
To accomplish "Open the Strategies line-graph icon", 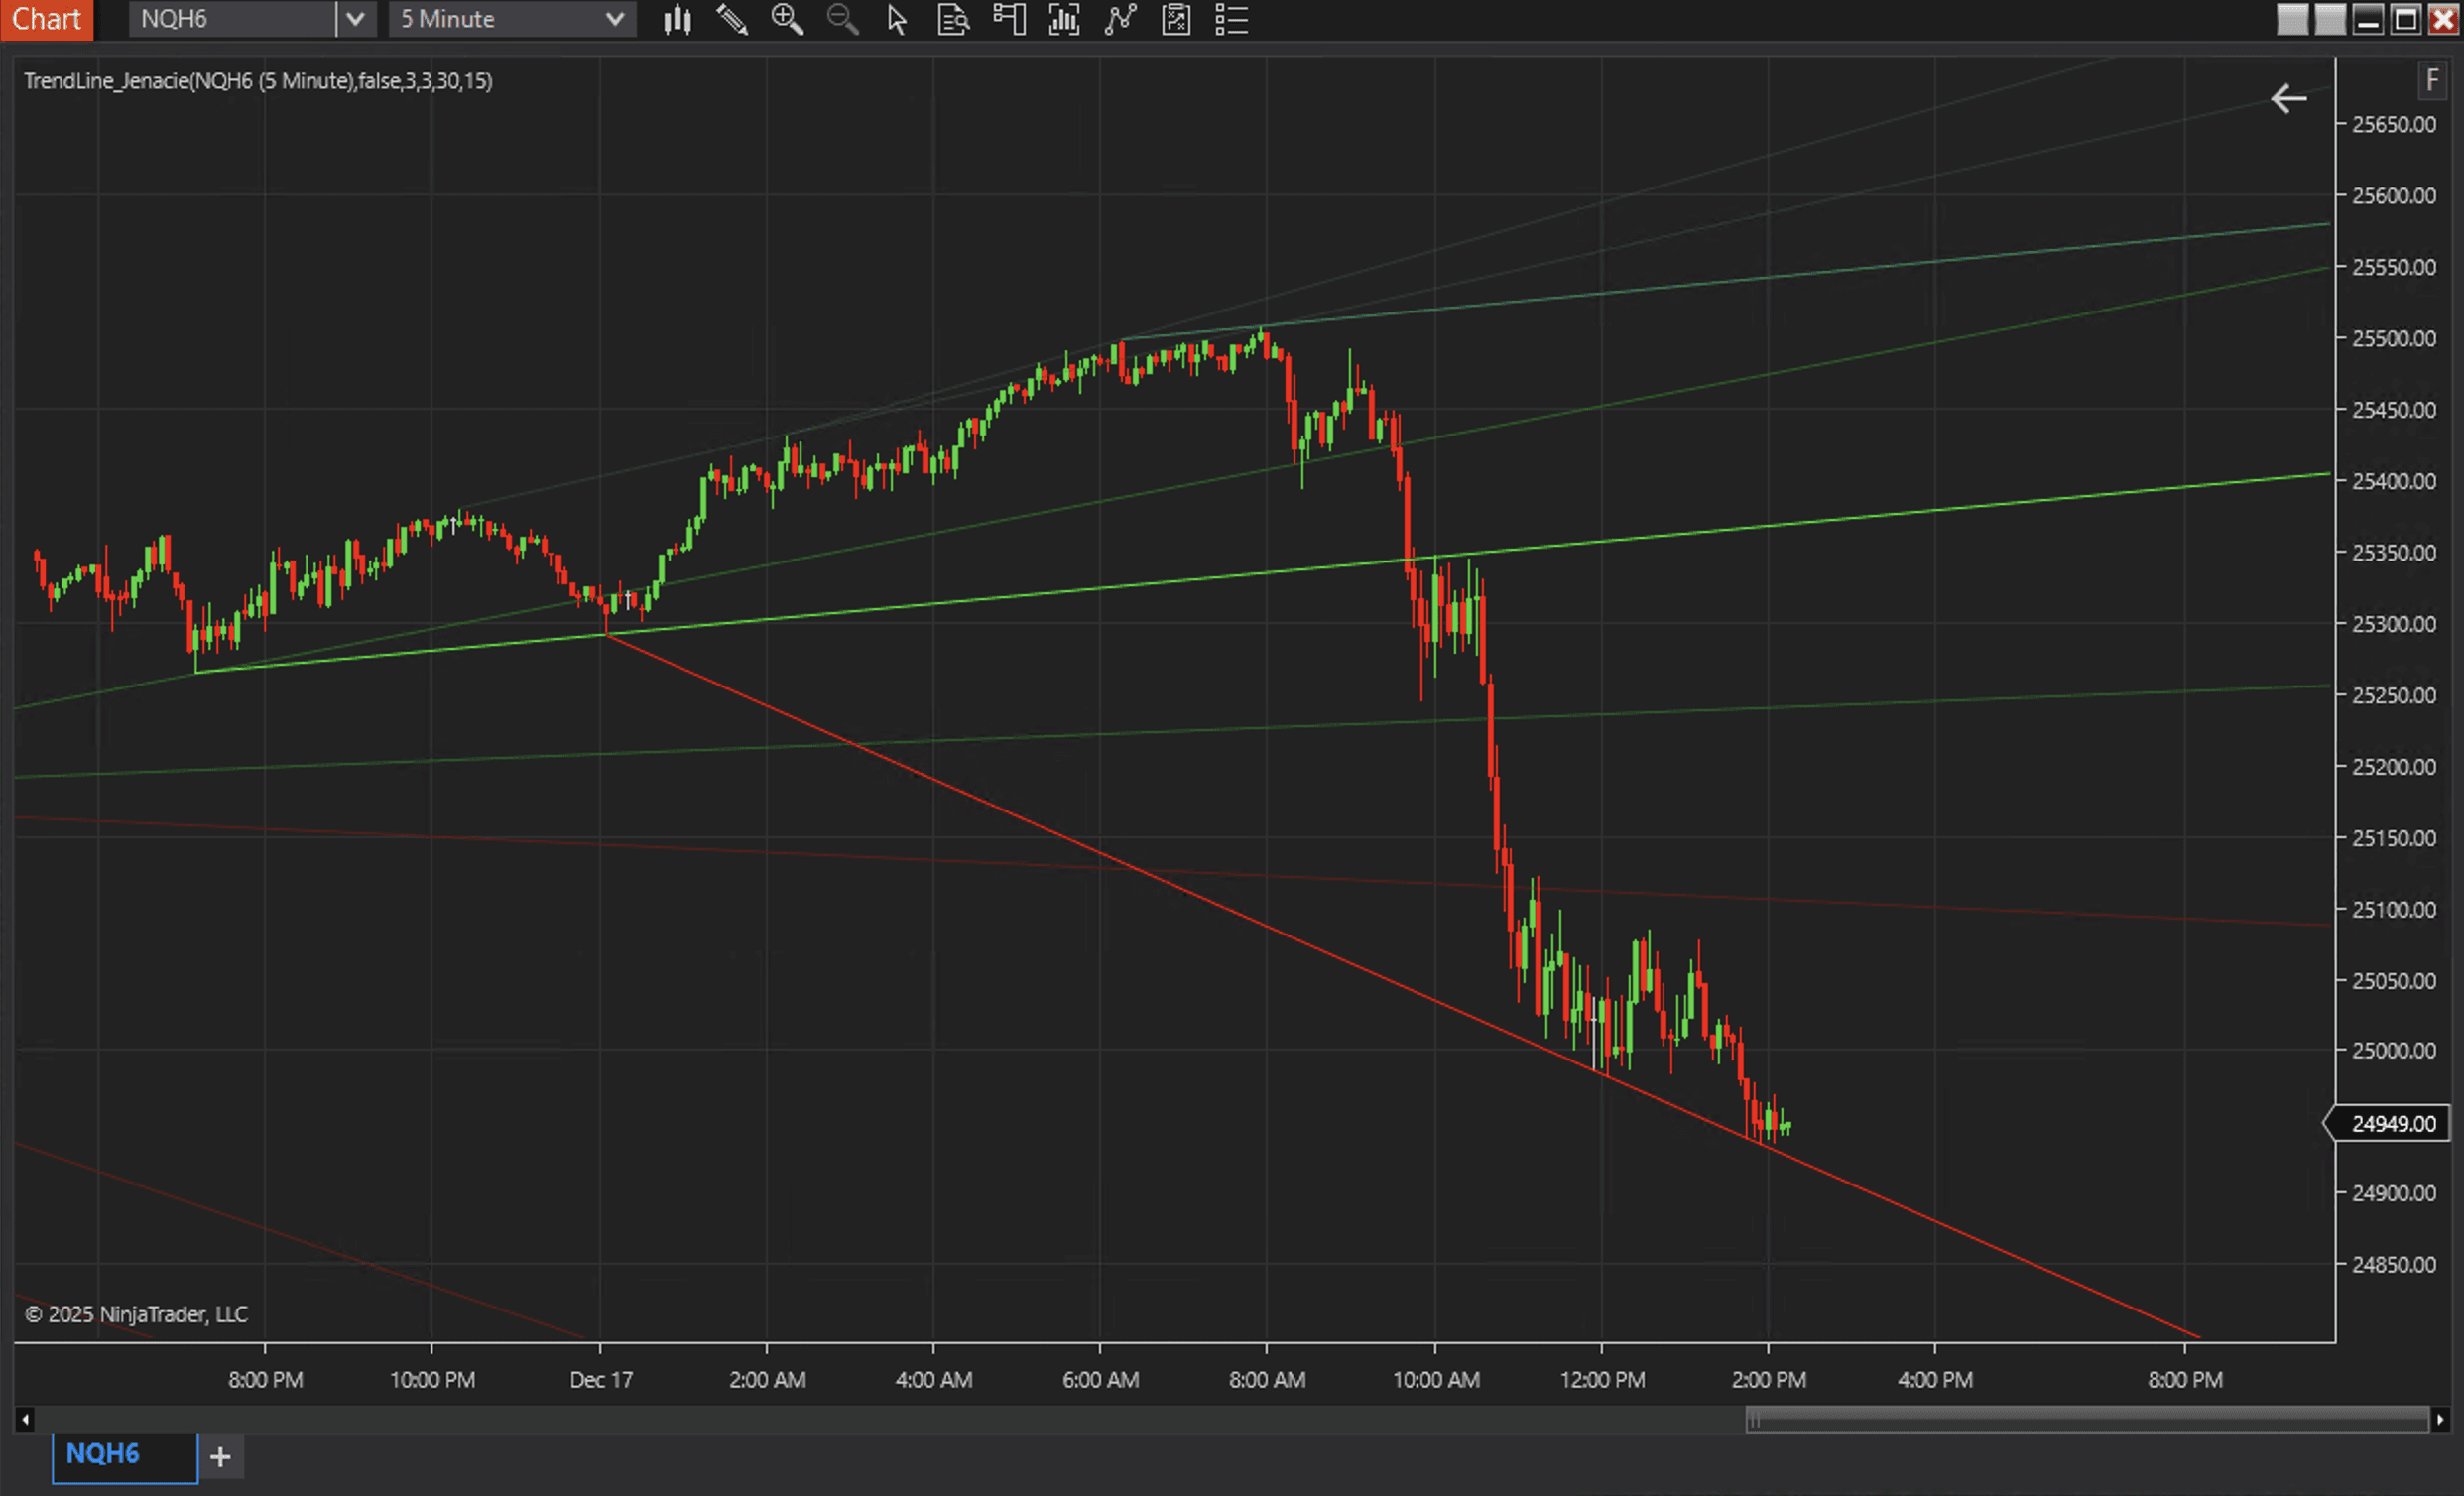I will coord(1120,19).
